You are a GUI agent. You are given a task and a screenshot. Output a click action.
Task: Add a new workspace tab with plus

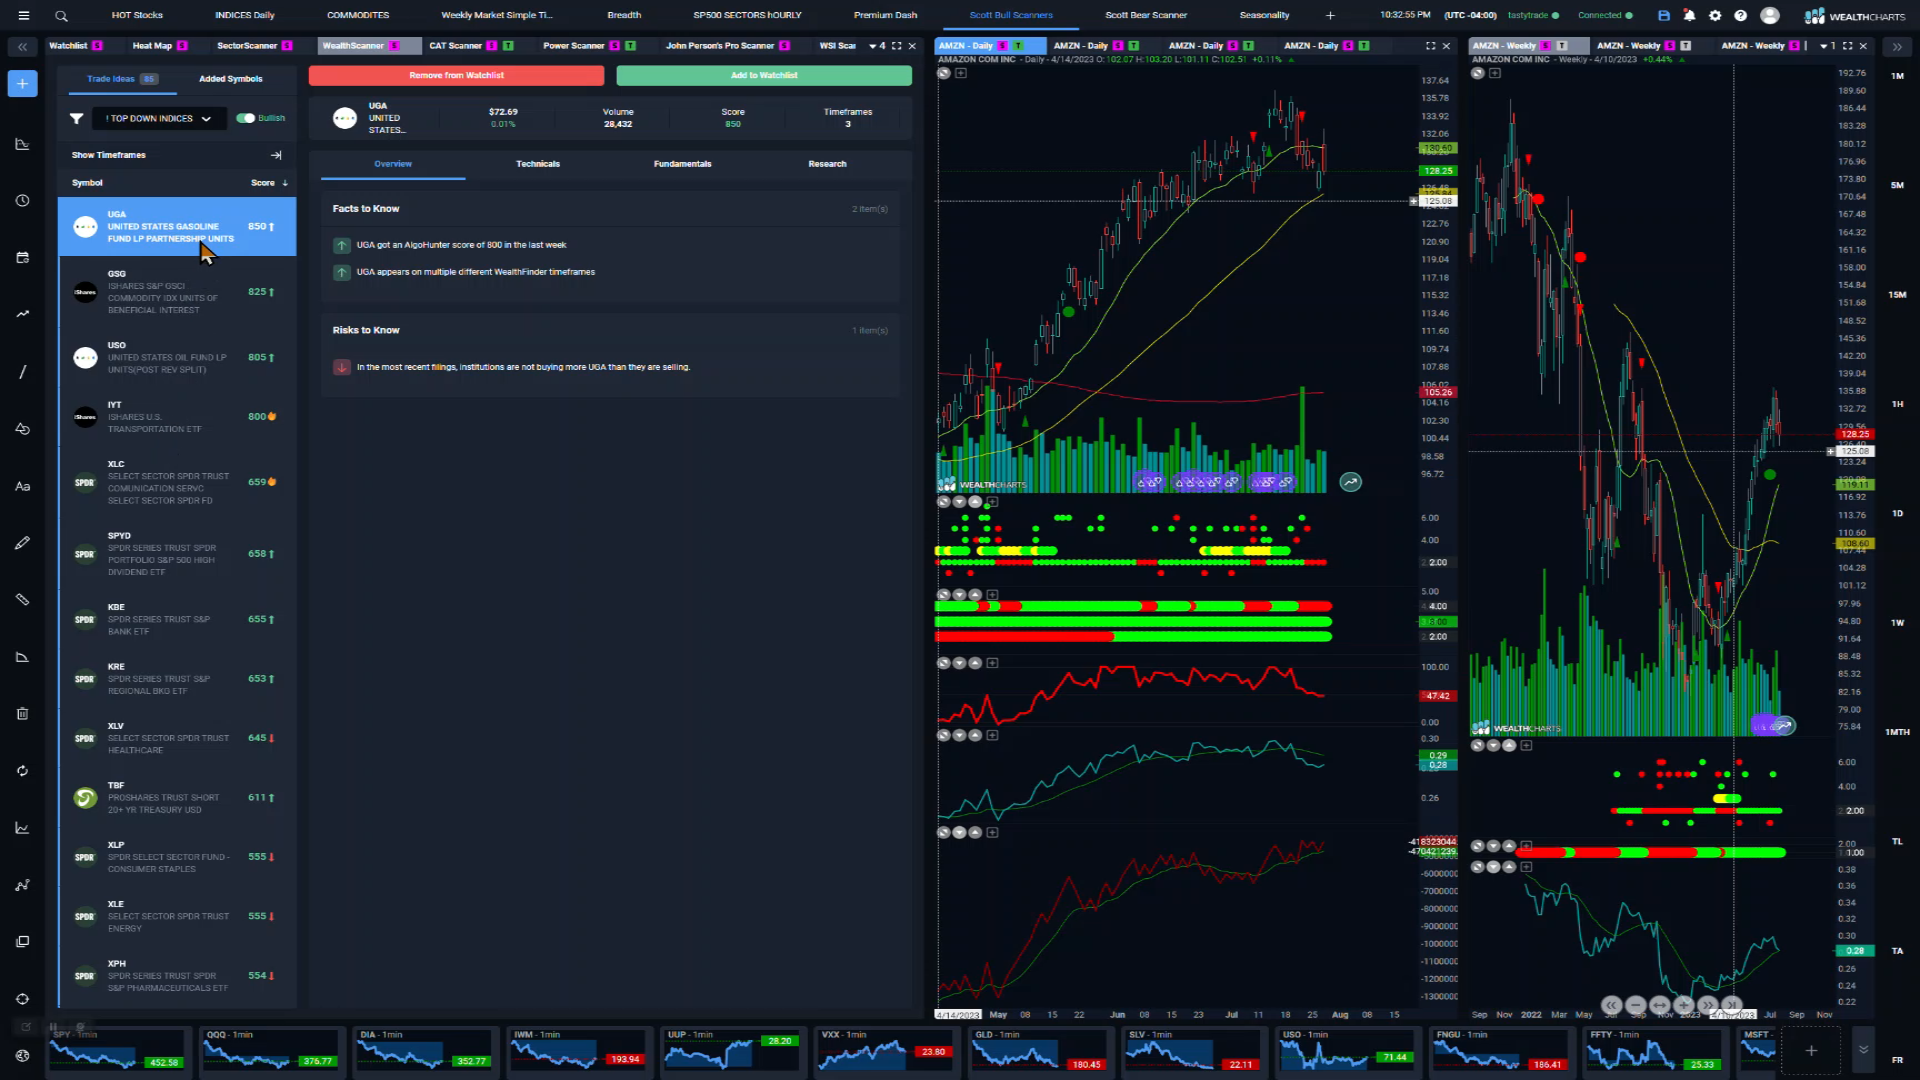coord(1330,15)
